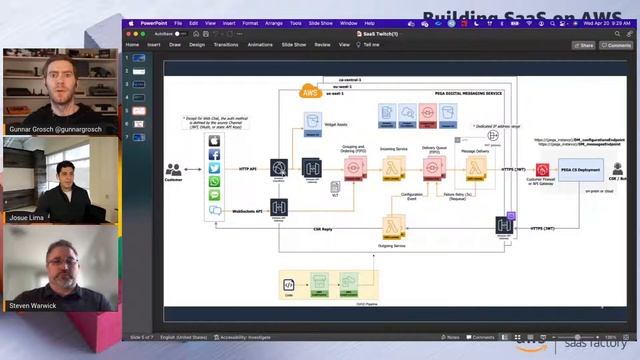Open the Apple menu
This screenshot has width=640, height=360.
(x=131, y=23)
